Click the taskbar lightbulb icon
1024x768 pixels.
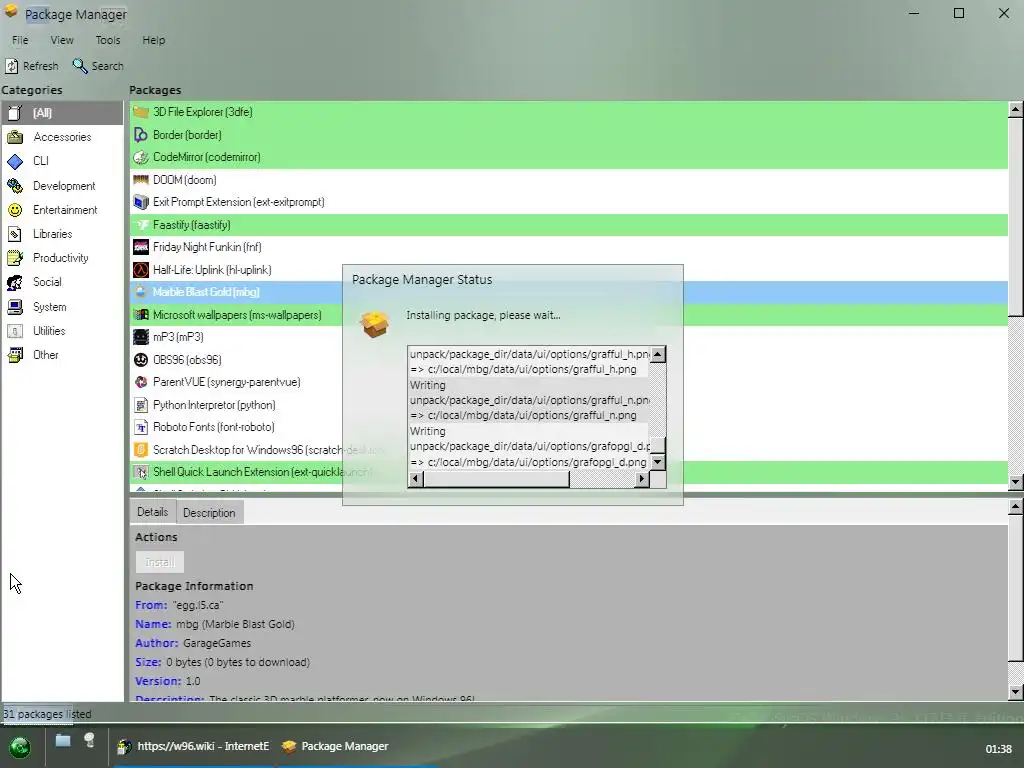click(89, 741)
